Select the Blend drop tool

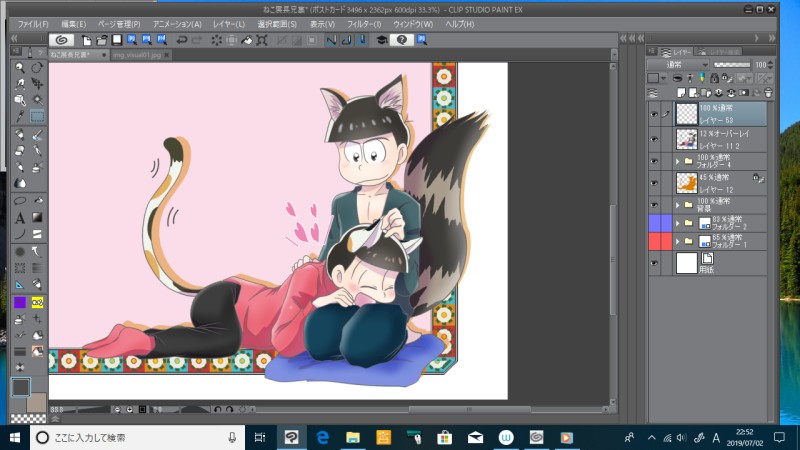(x=20, y=183)
